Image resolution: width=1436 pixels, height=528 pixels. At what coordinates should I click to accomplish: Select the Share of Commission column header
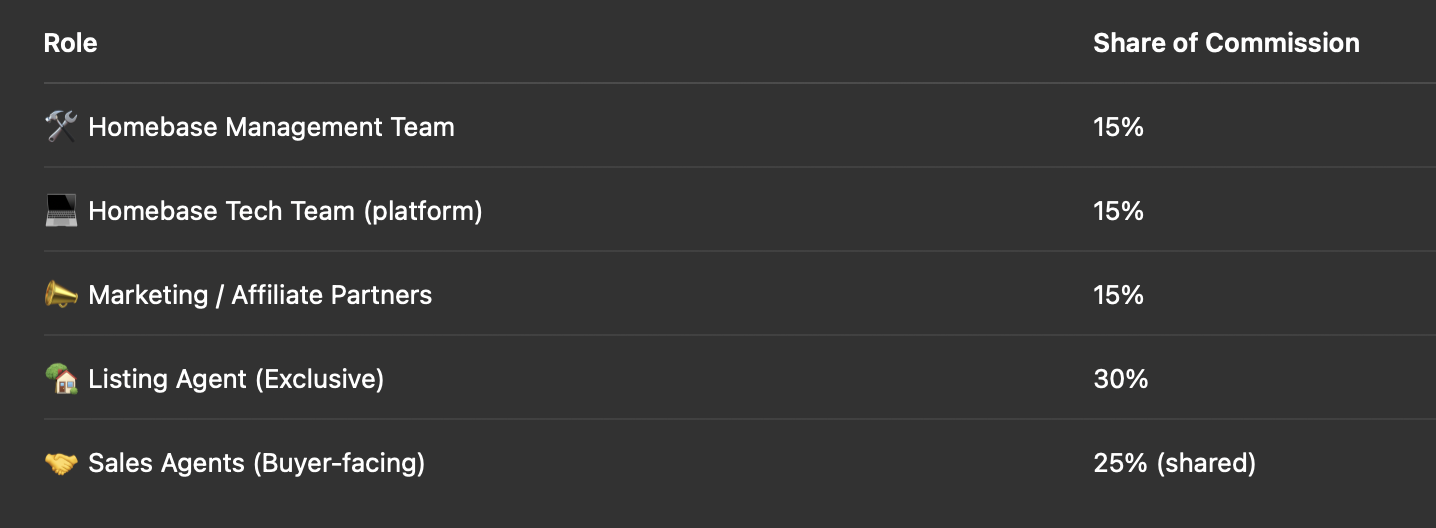pos(1226,43)
